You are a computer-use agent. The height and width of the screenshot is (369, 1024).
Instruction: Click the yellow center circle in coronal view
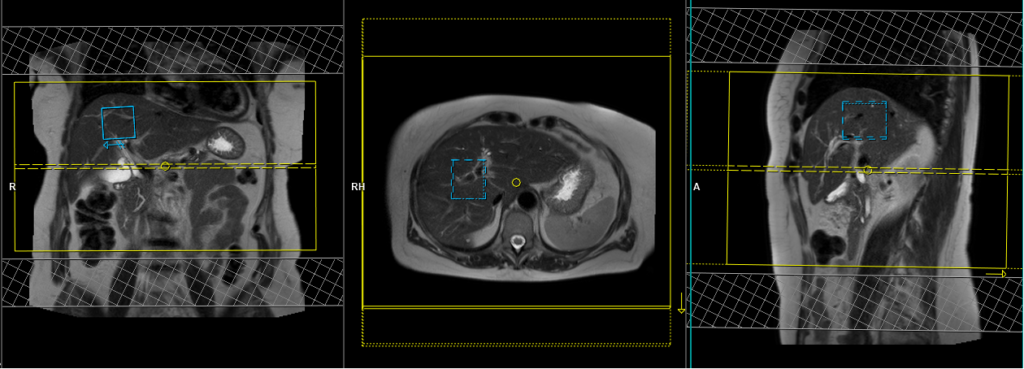[x=165, y=167]
